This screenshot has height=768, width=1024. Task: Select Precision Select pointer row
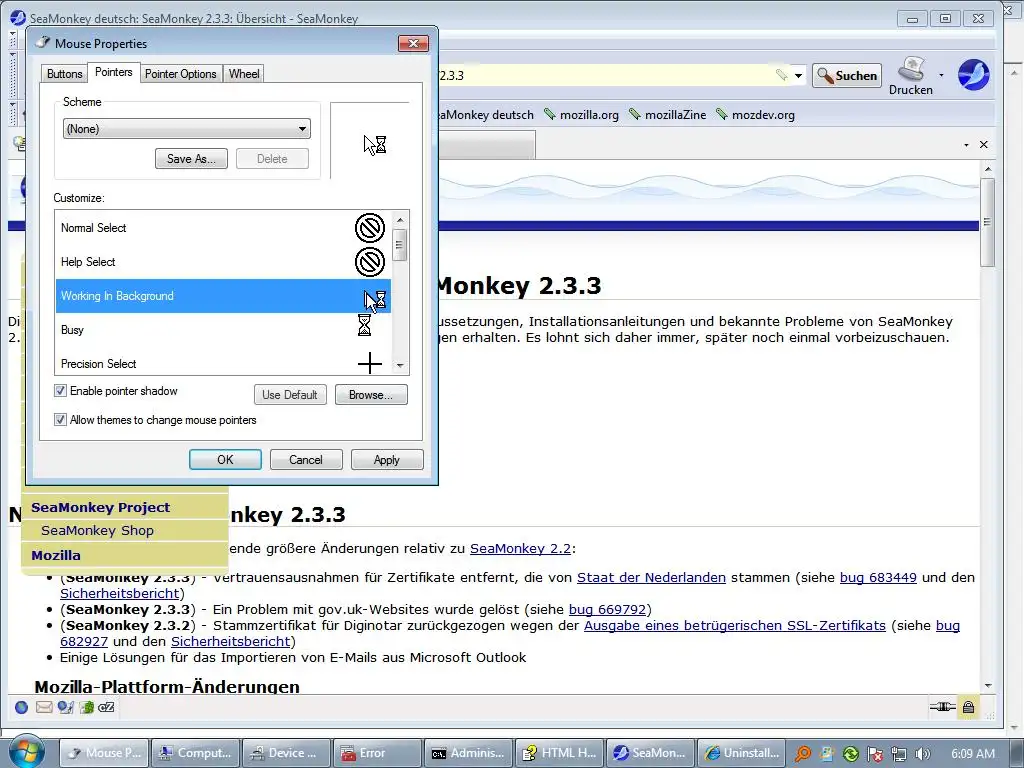click(223, 362)
